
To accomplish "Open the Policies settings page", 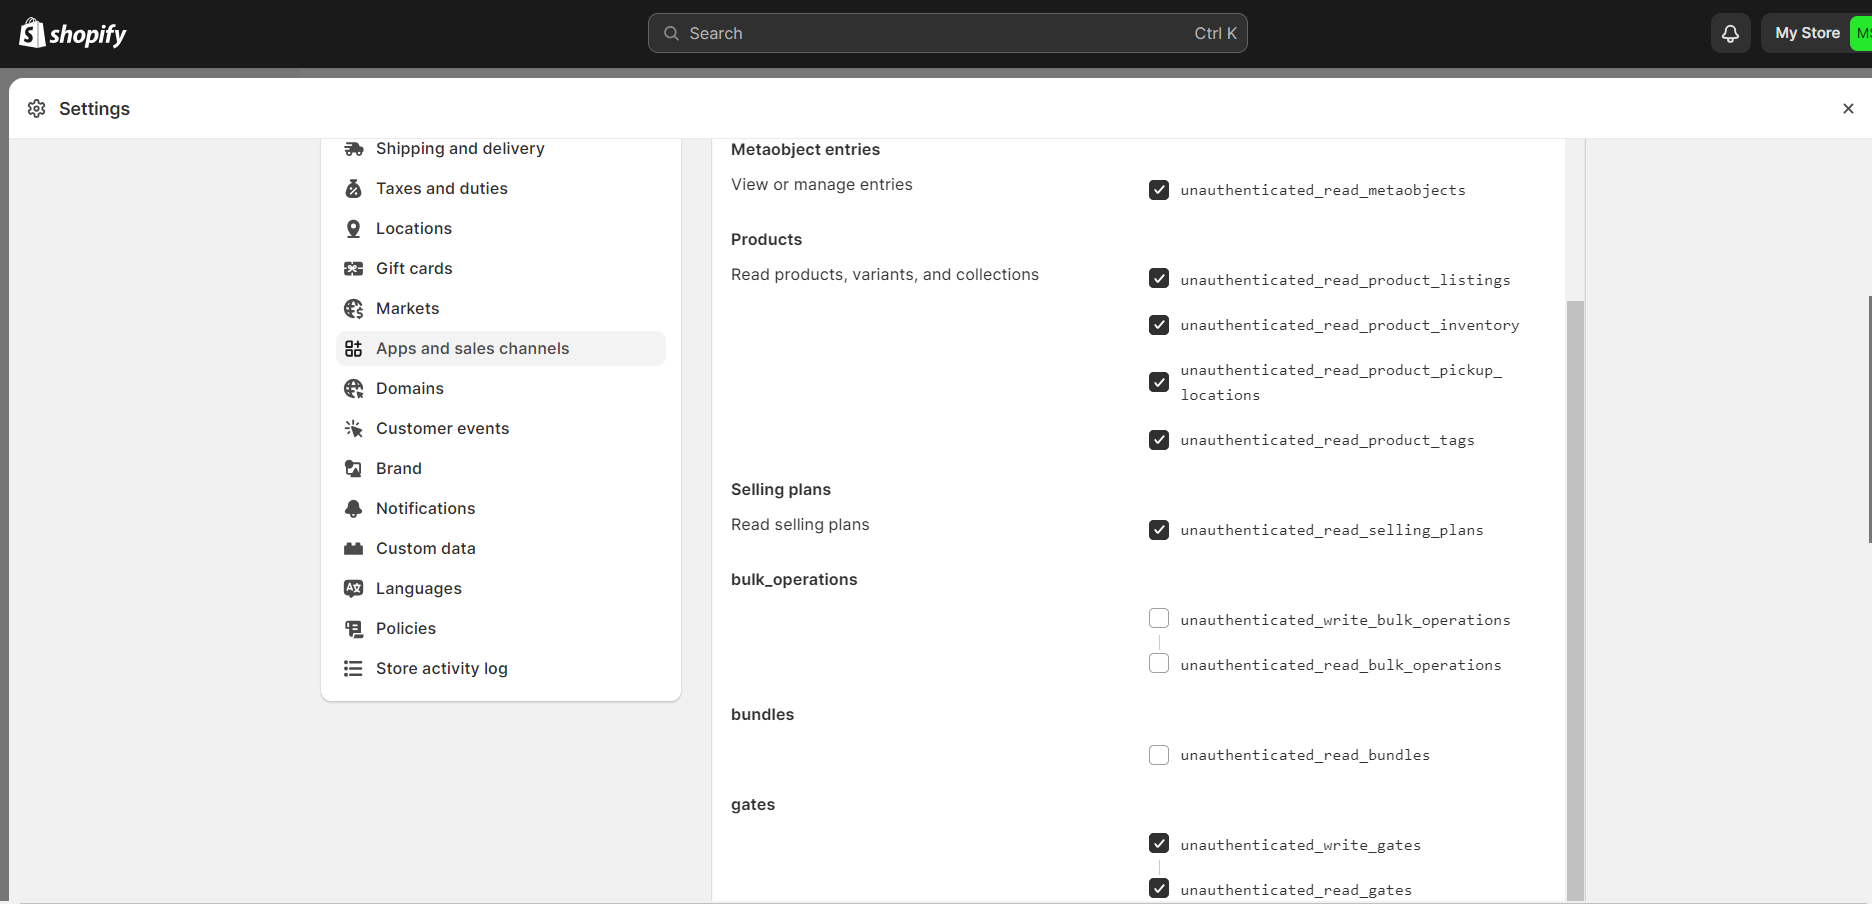I will pos(405,629).
